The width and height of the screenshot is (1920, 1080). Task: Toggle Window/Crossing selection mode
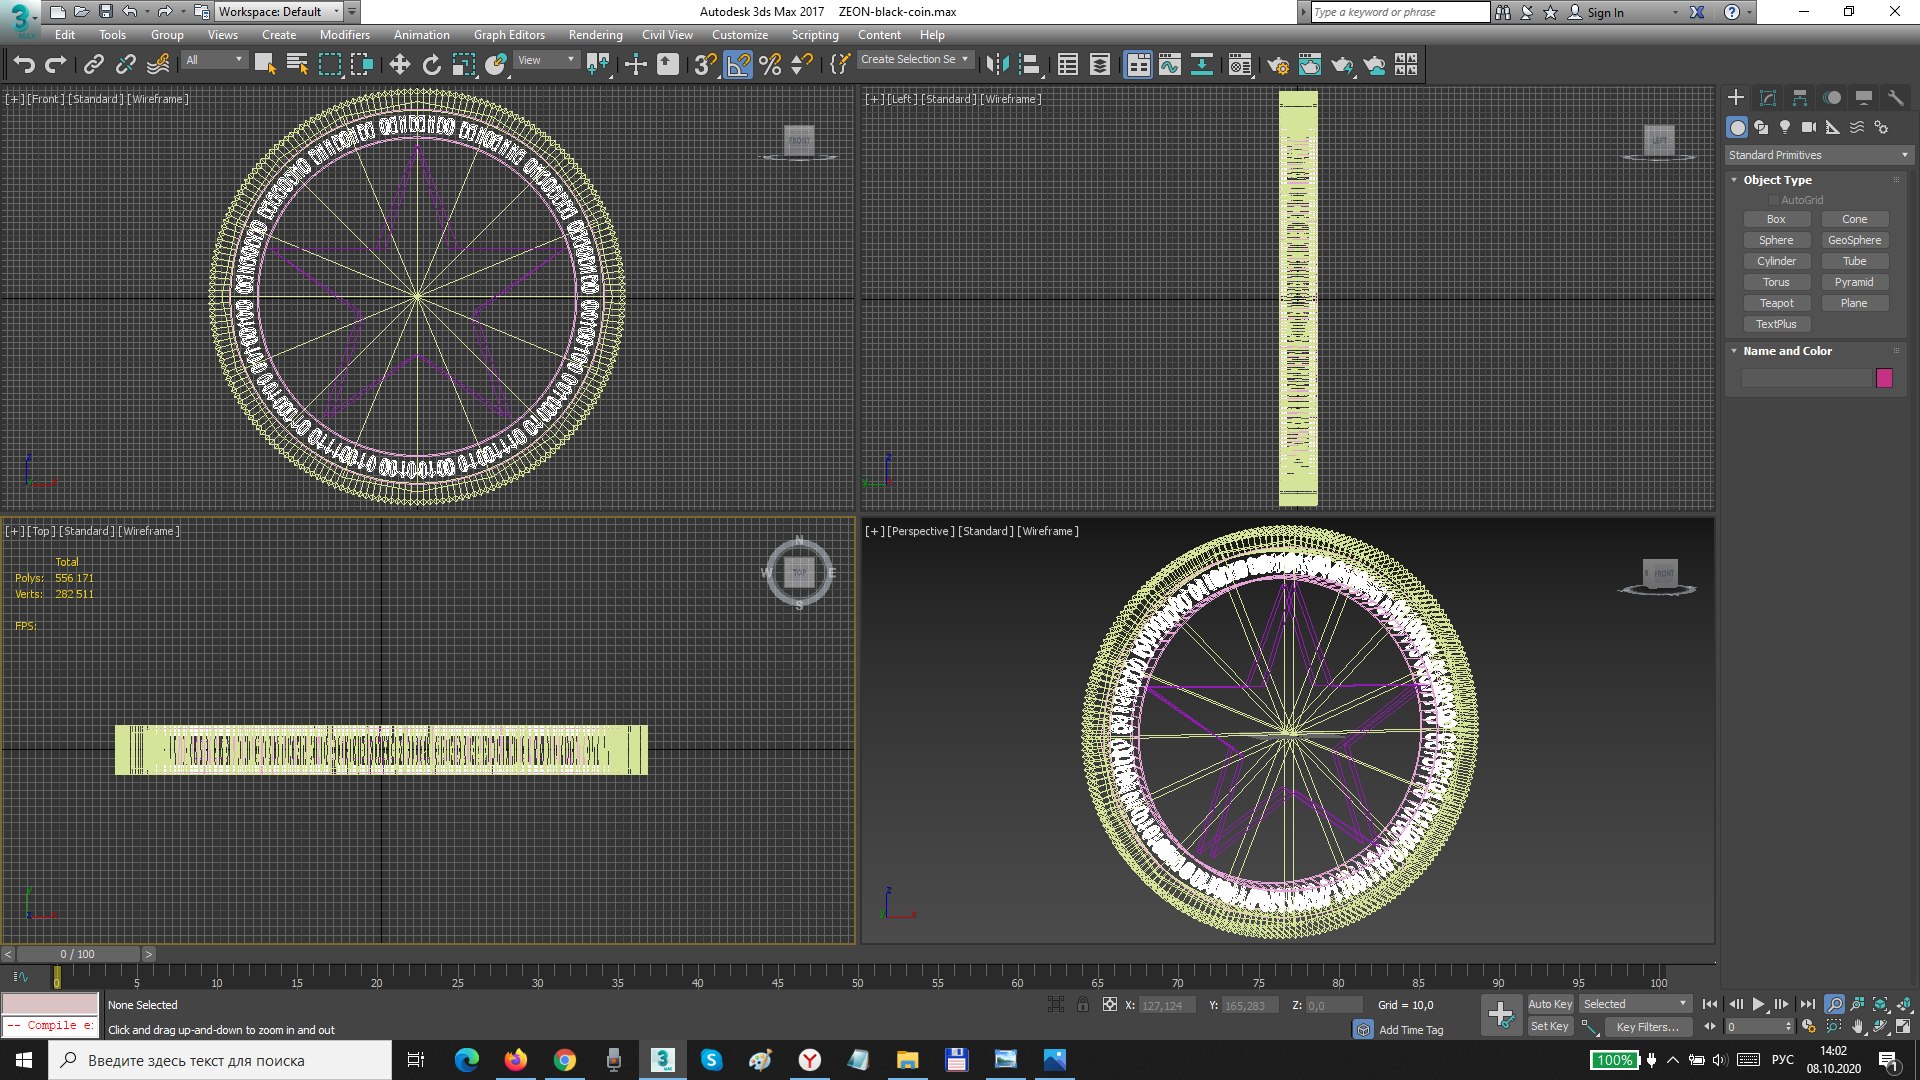click(x=362, y=65)
